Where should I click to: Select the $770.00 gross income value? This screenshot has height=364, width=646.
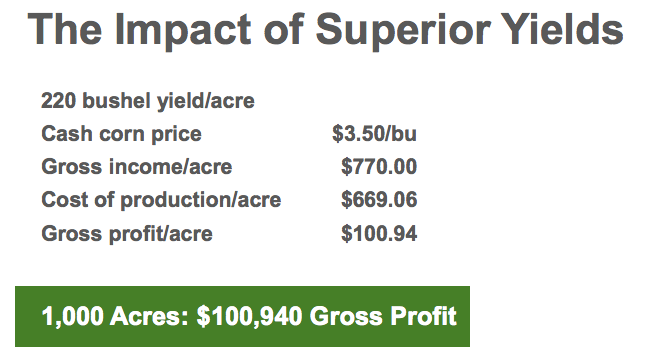tap(379, 166)
